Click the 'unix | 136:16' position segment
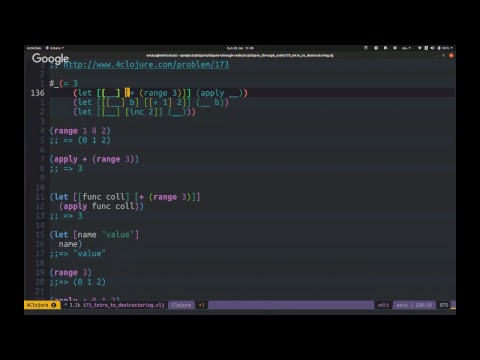The width and height of the screenshot is (480, 360). click(414, 305)
